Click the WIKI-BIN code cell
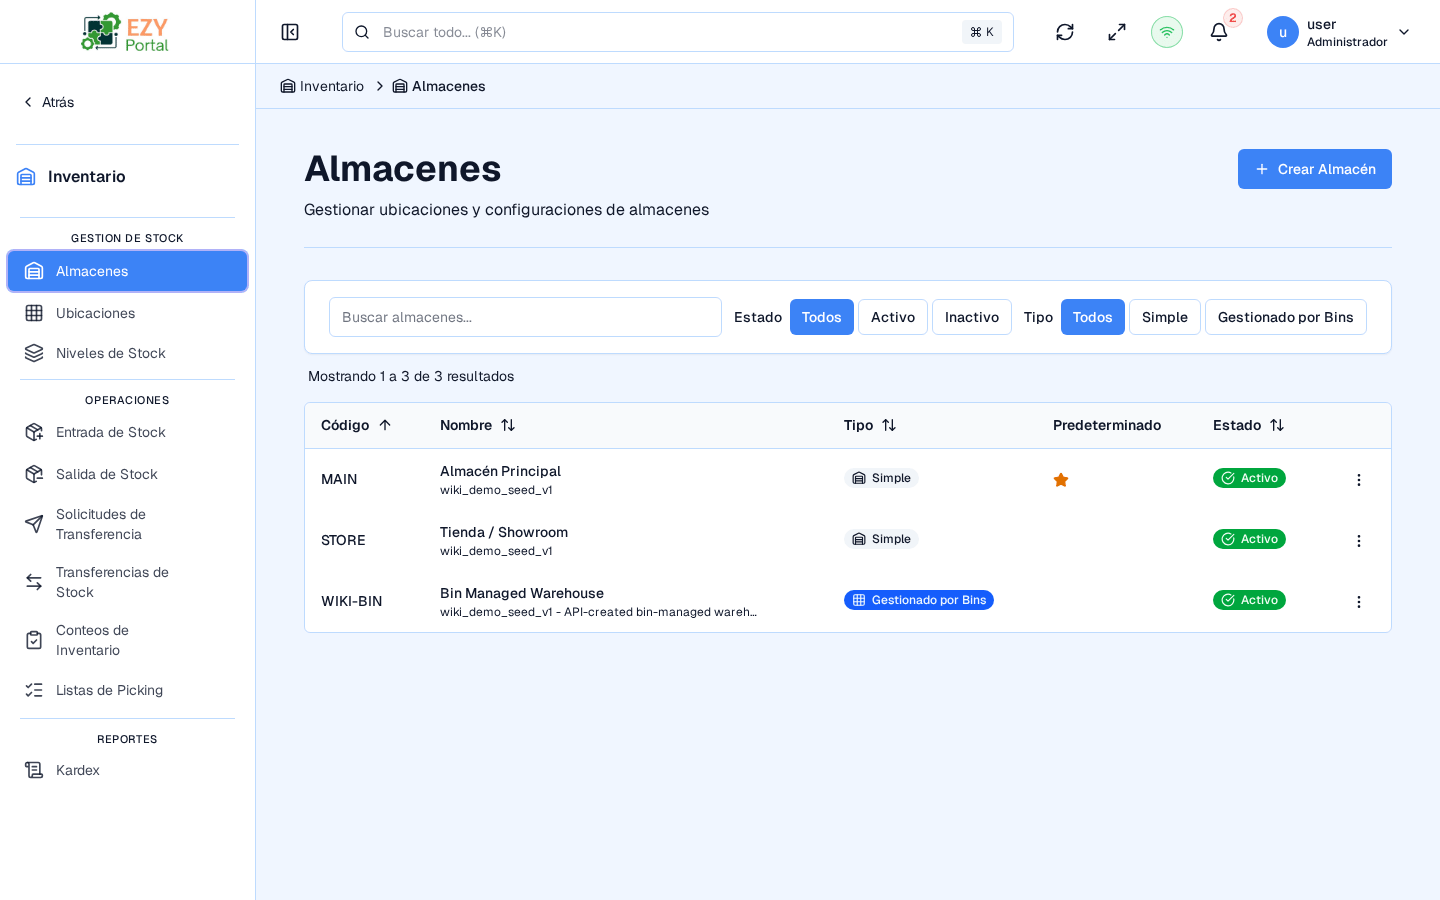 pyautogui.click(x=352, y=601)
